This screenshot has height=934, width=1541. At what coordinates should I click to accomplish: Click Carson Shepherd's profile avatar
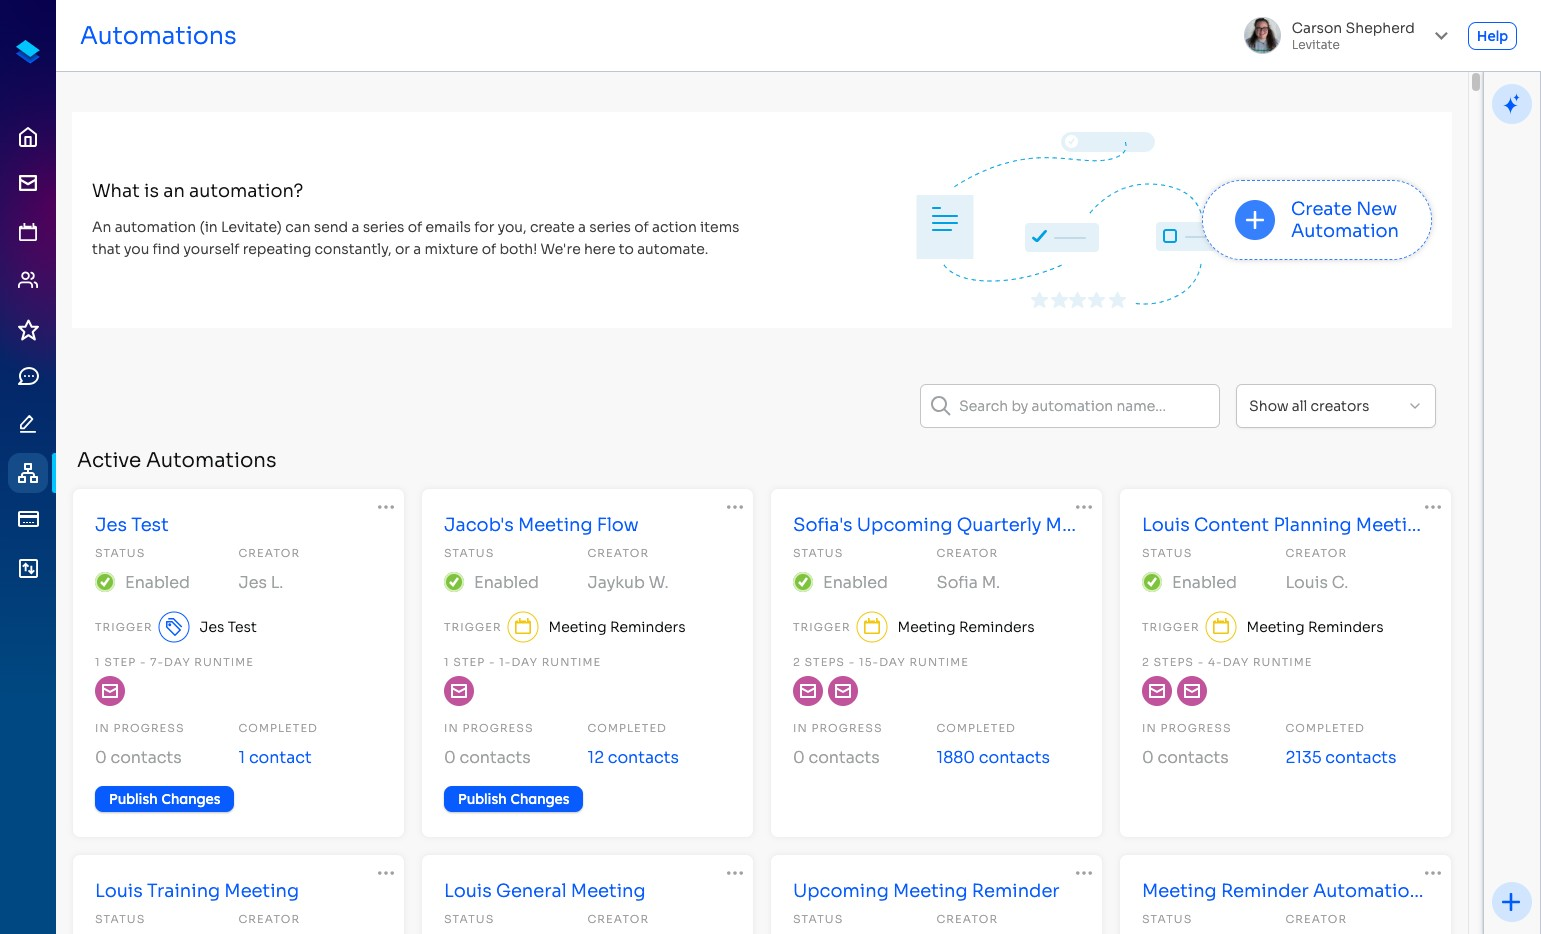point(1262,35)
